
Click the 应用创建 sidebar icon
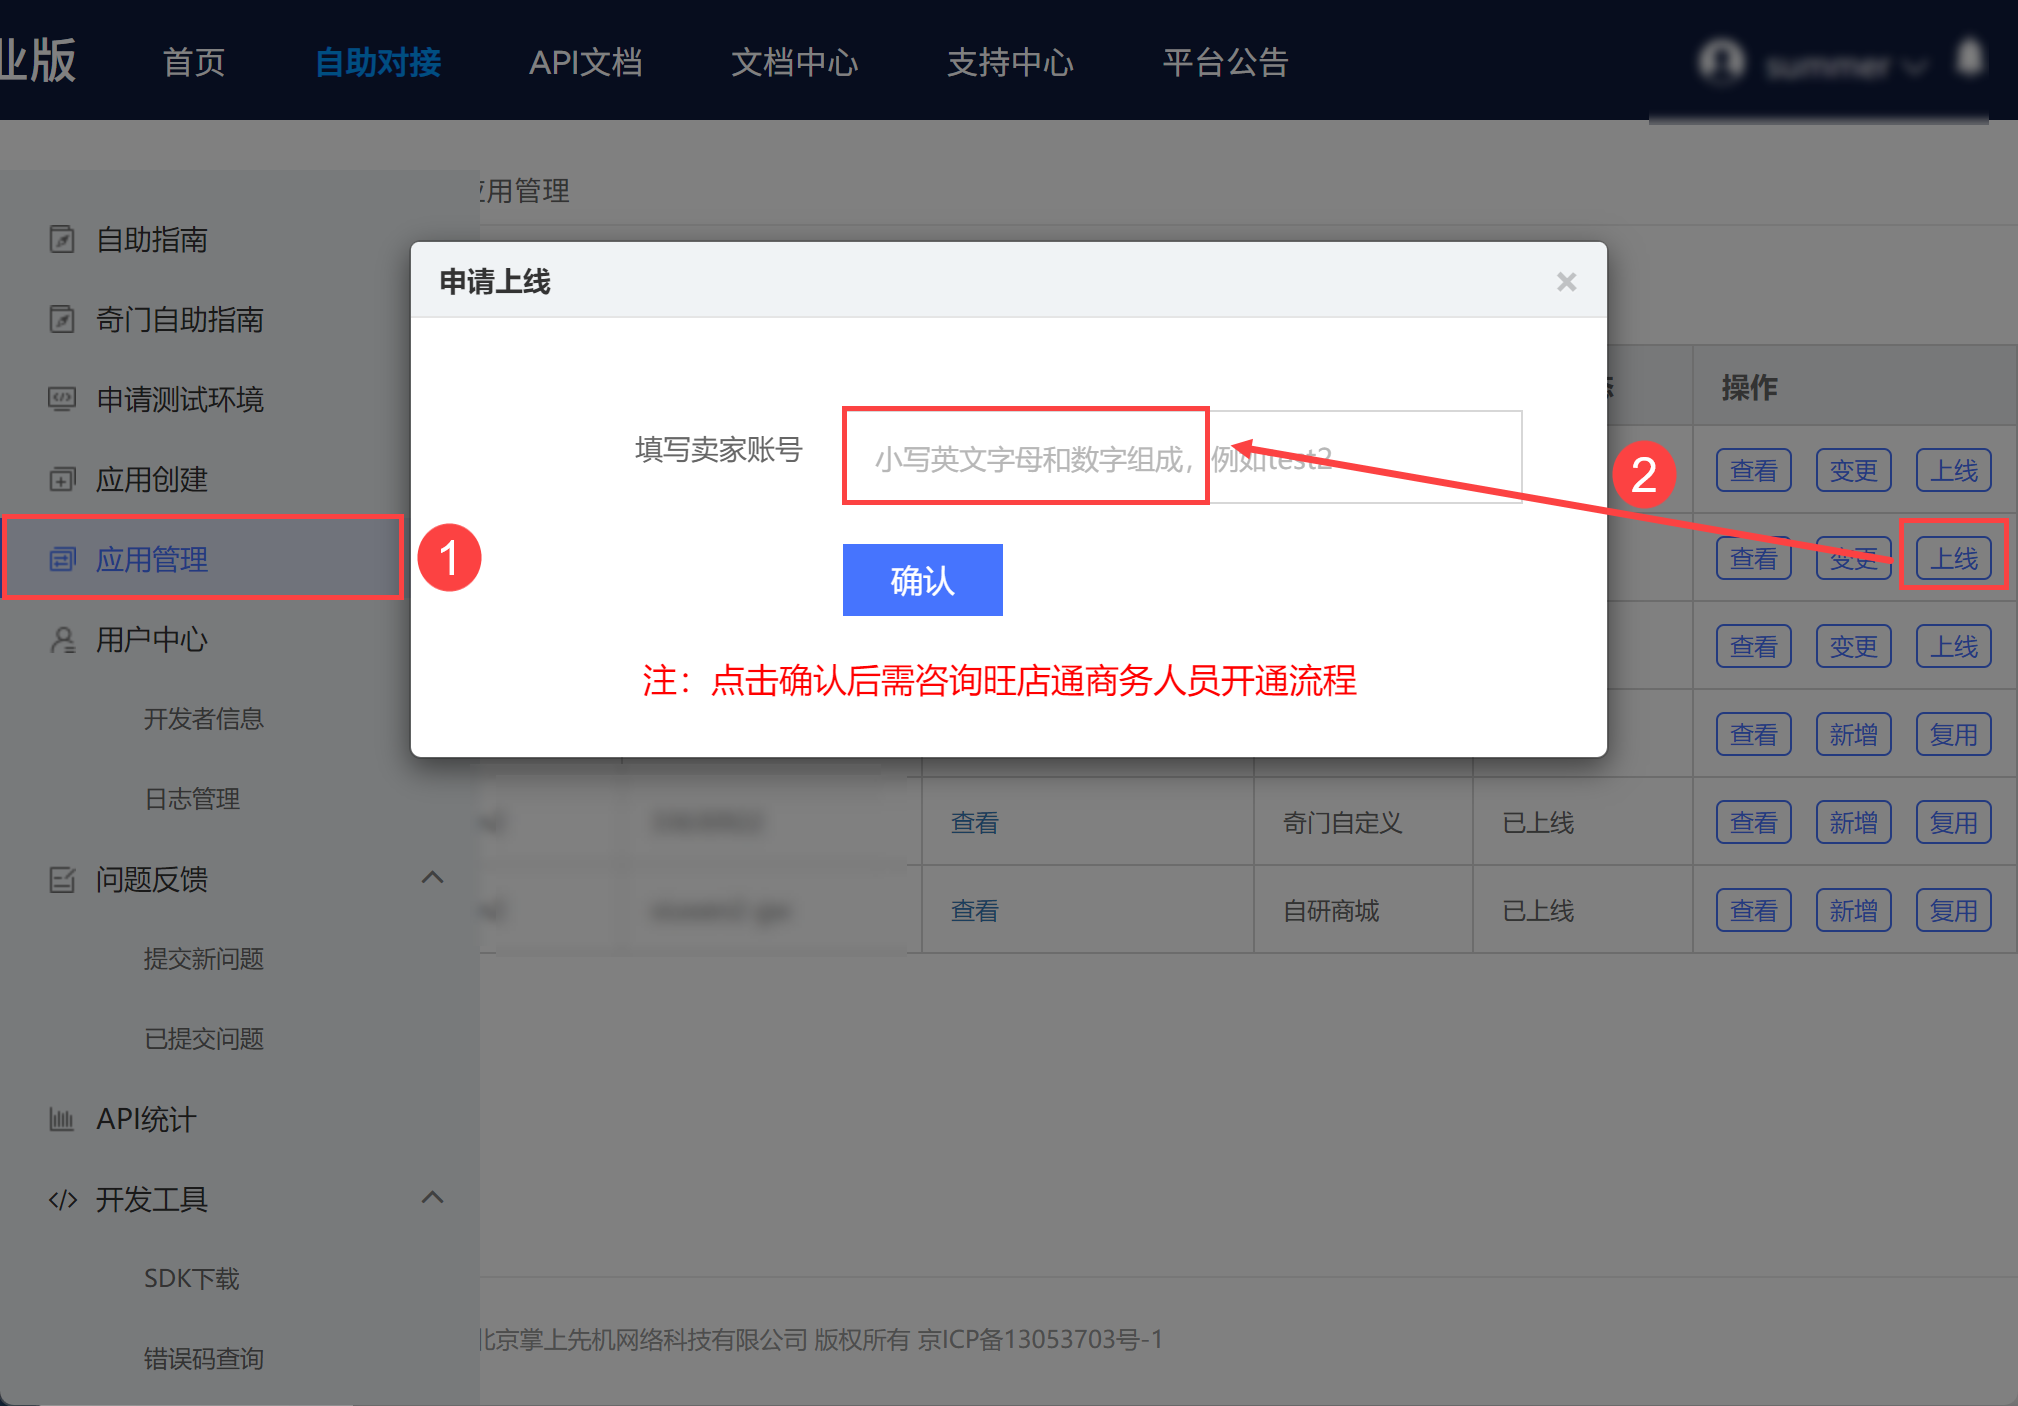62,479
